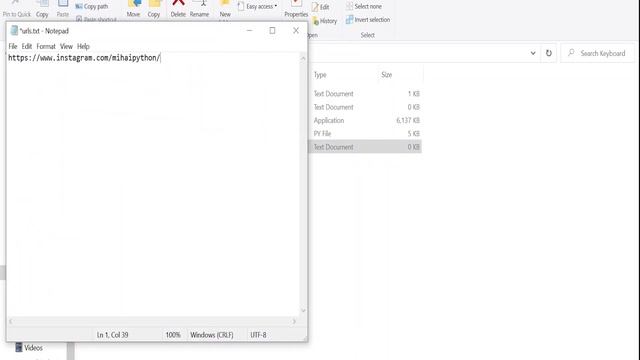Click Windows (CRLF) in Notepad status bar

point(212,335)
